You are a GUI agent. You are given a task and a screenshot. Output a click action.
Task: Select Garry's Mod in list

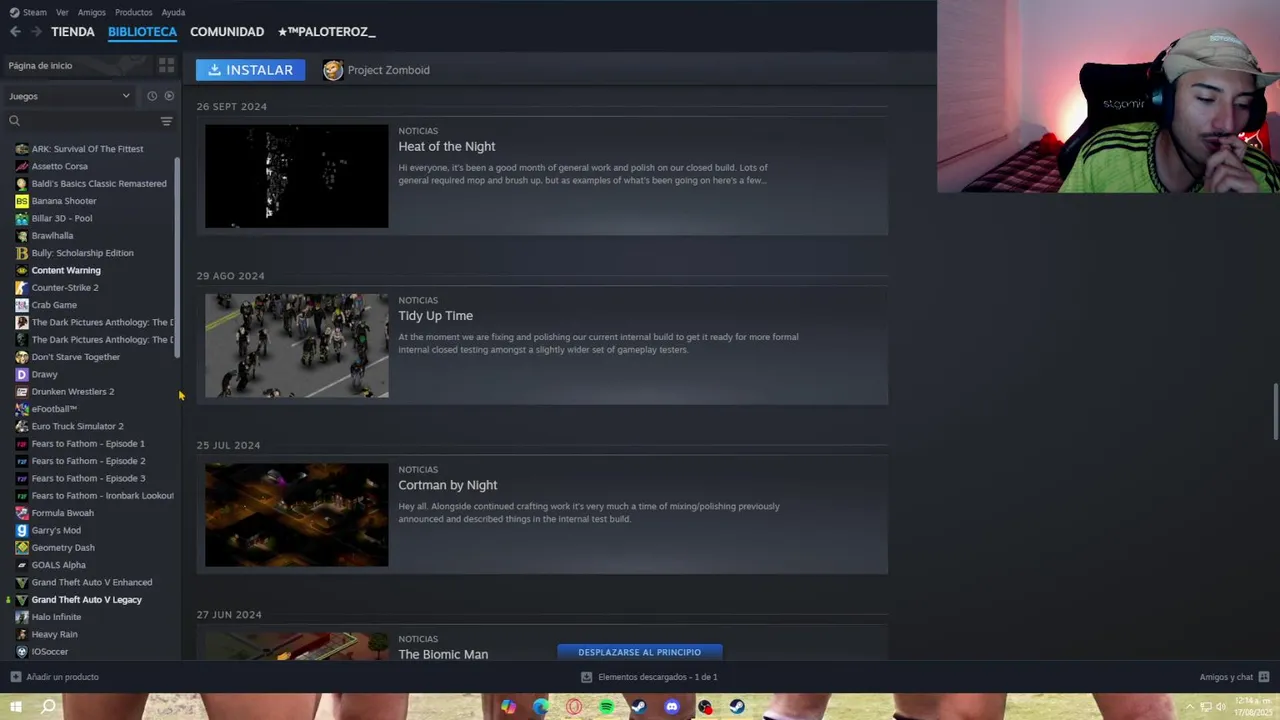pos(56,530)
